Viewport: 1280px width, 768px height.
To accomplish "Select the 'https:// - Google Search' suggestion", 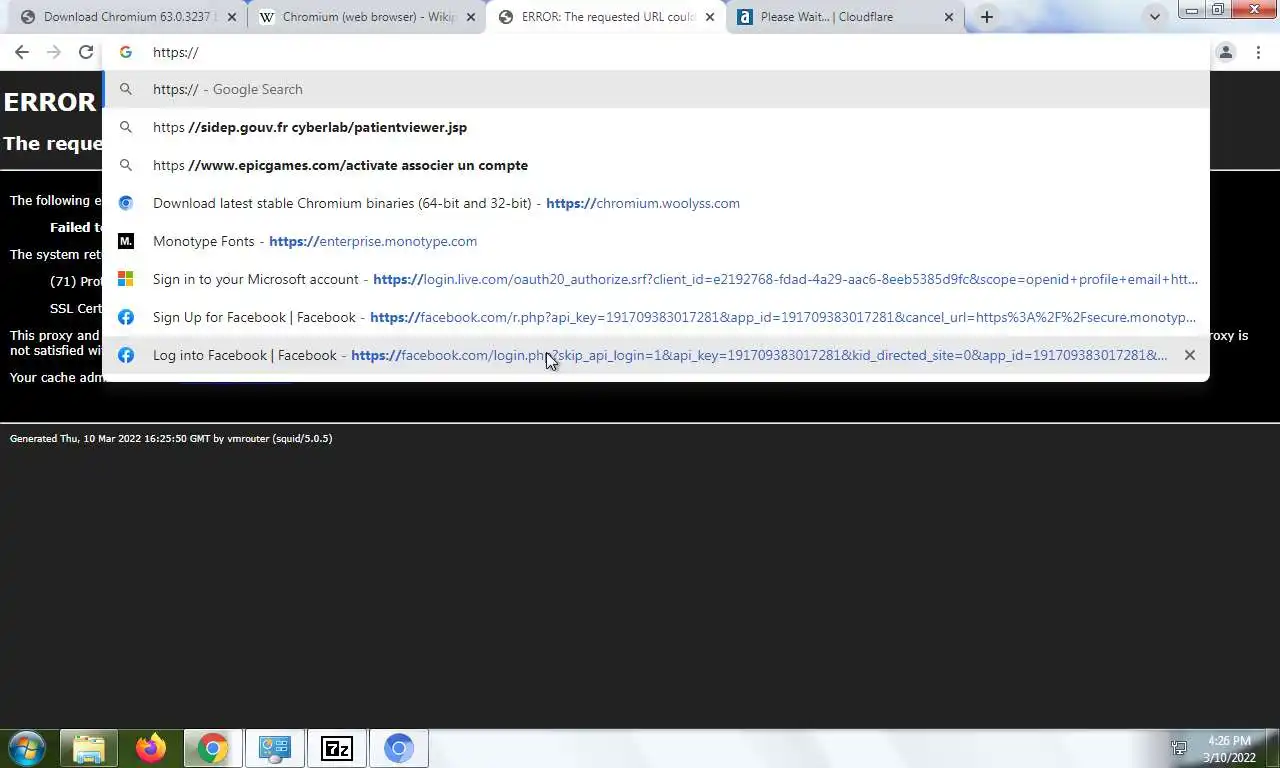I will tap(656, 89).
